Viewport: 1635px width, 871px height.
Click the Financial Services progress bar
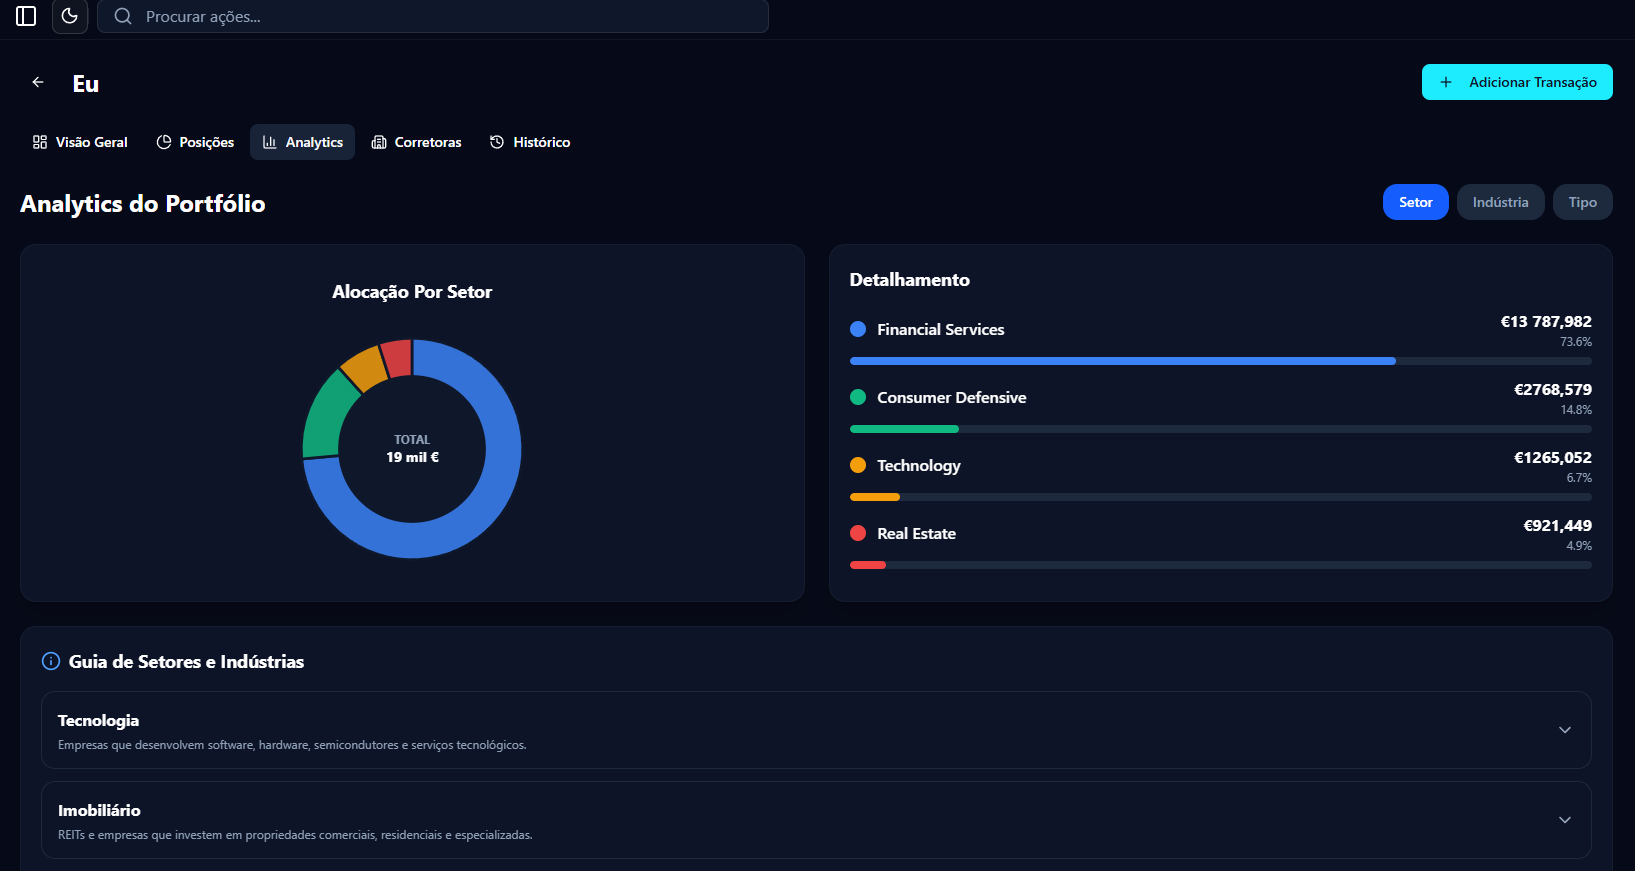1221,361
